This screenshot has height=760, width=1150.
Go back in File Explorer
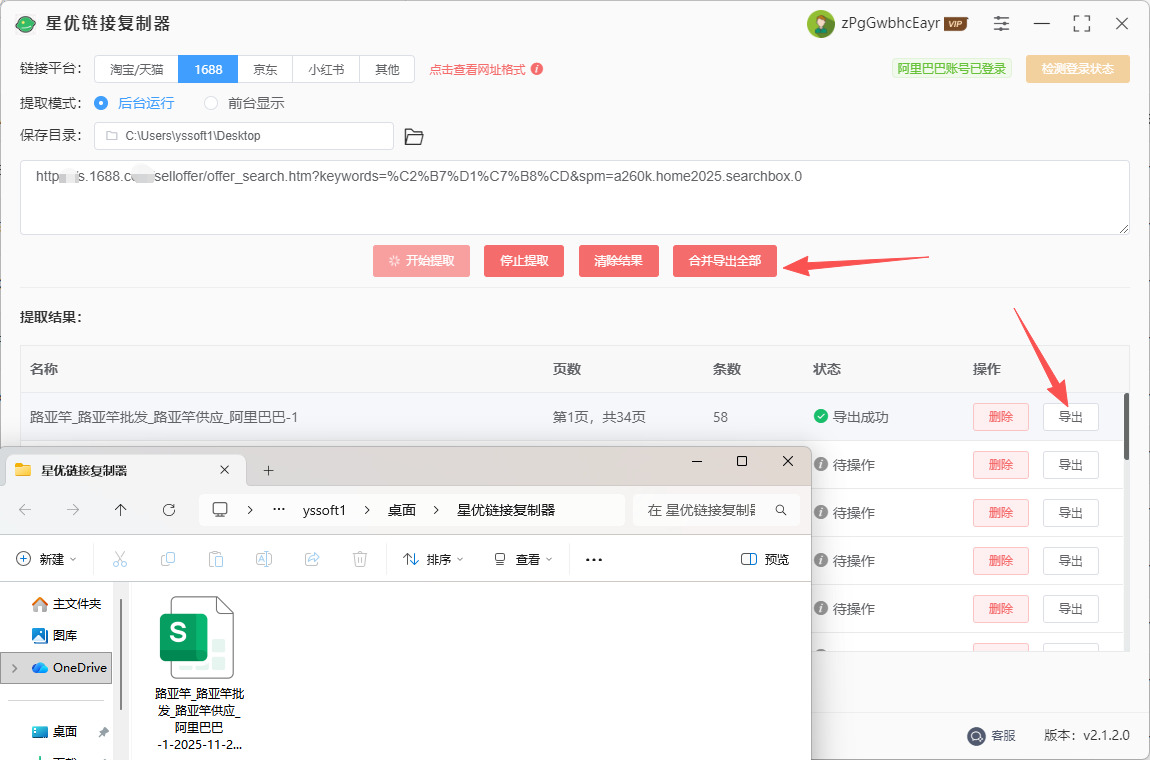pyautogui.click(x=25, y=510)
